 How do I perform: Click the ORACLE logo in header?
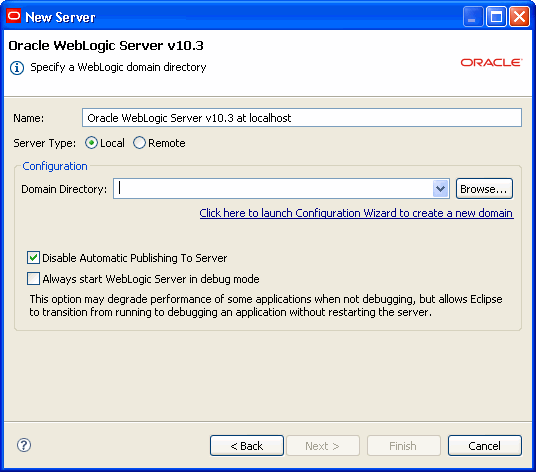pyautogui.click(x=491, y=63)
